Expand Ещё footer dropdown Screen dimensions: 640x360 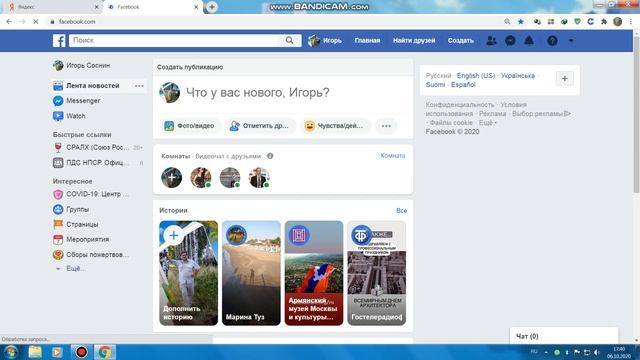point(487,123)
